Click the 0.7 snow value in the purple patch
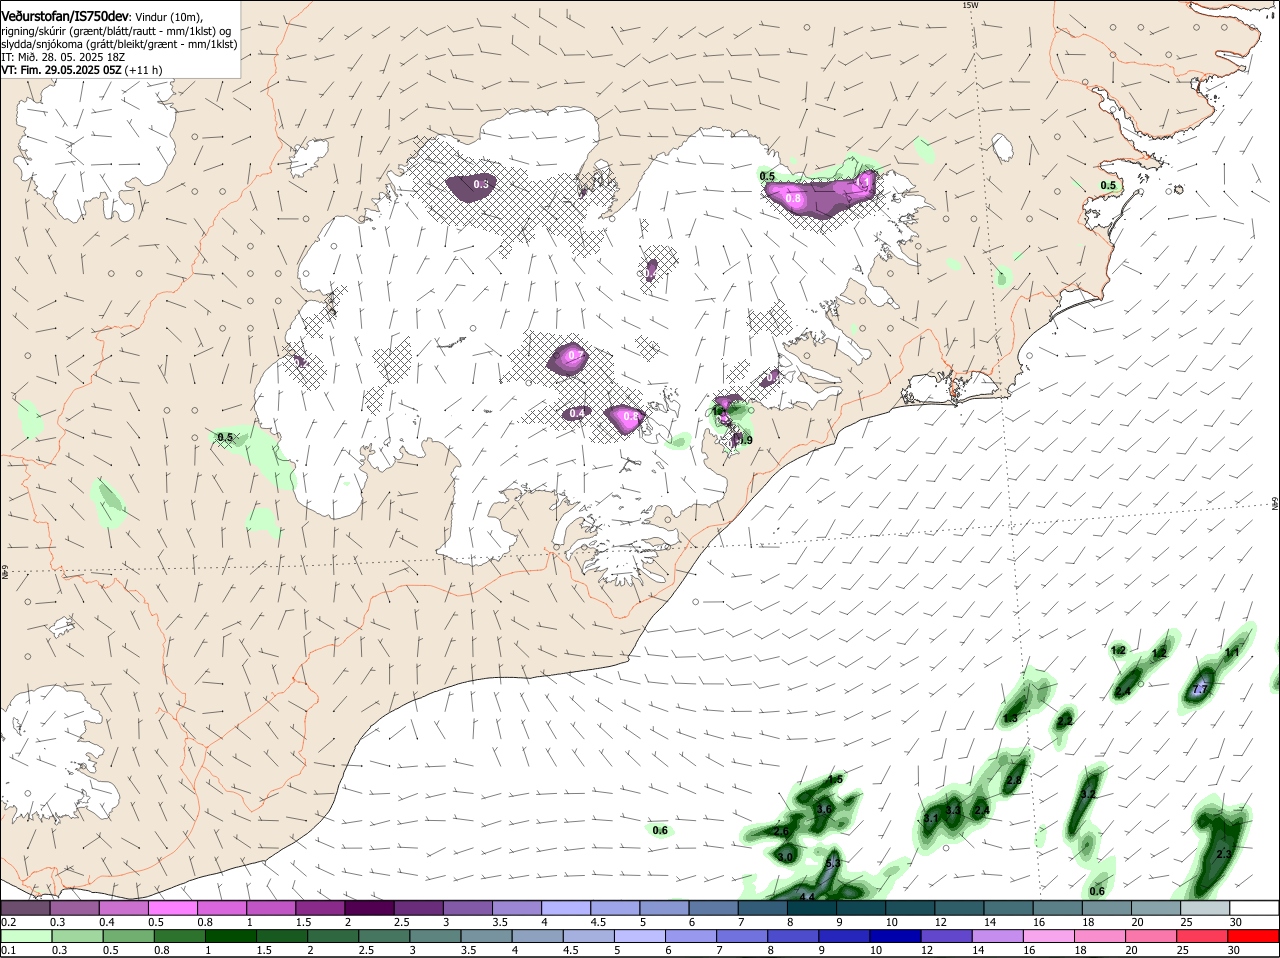The width and height of the screenshot is (1280, 958). pos(574,356)
